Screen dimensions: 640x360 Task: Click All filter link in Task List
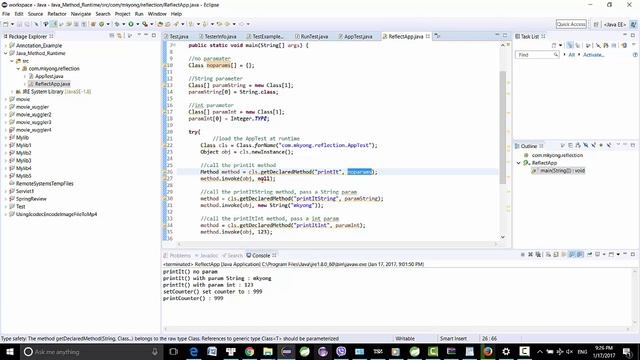point(571,54)
